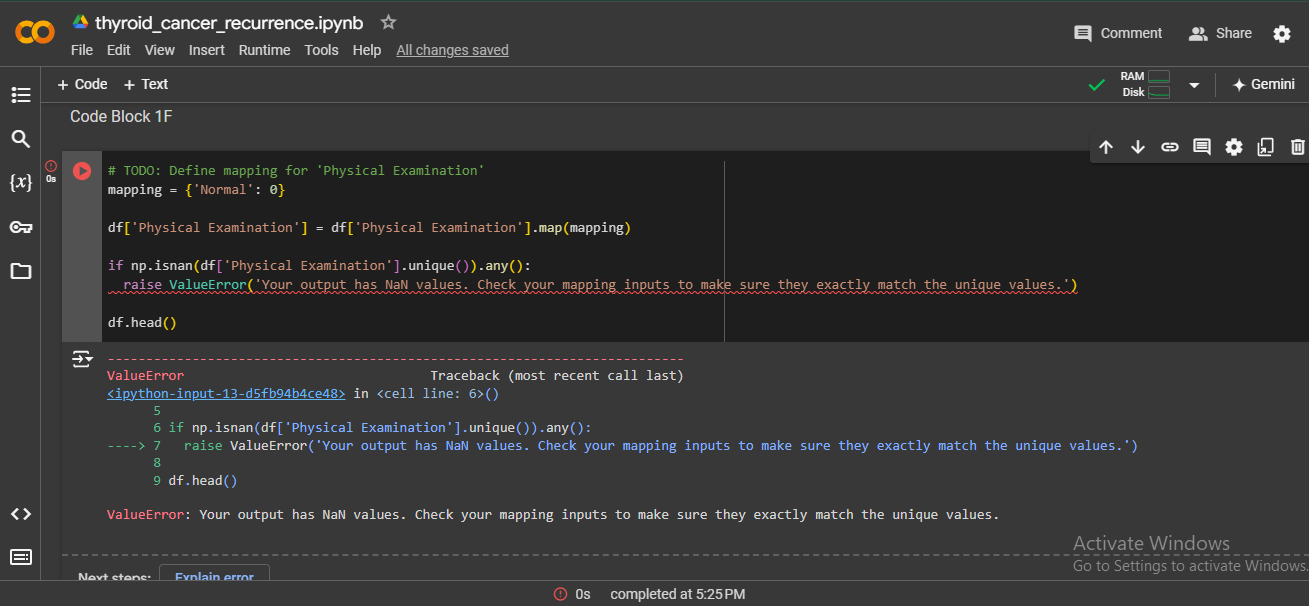Click the notebook title thyroid_cancer_recurrence.ipynb
Screen dimensions: 1309x606
[229, 22]
